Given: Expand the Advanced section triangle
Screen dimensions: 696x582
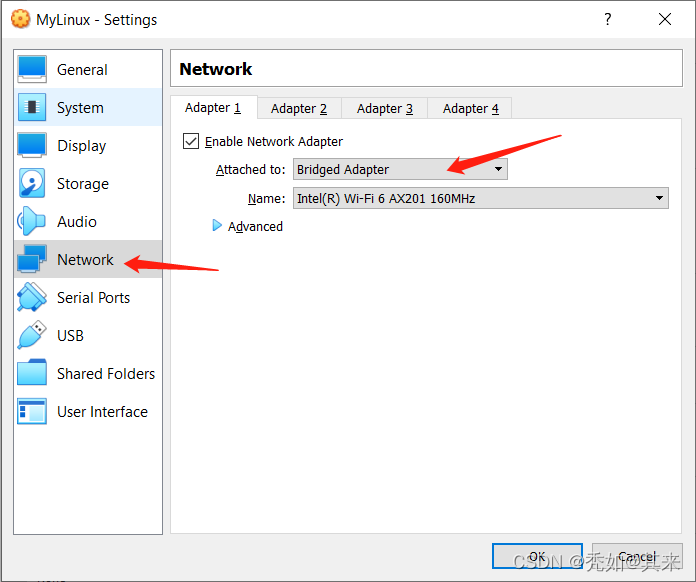Looking at the screenshot, I should [217, 226].
